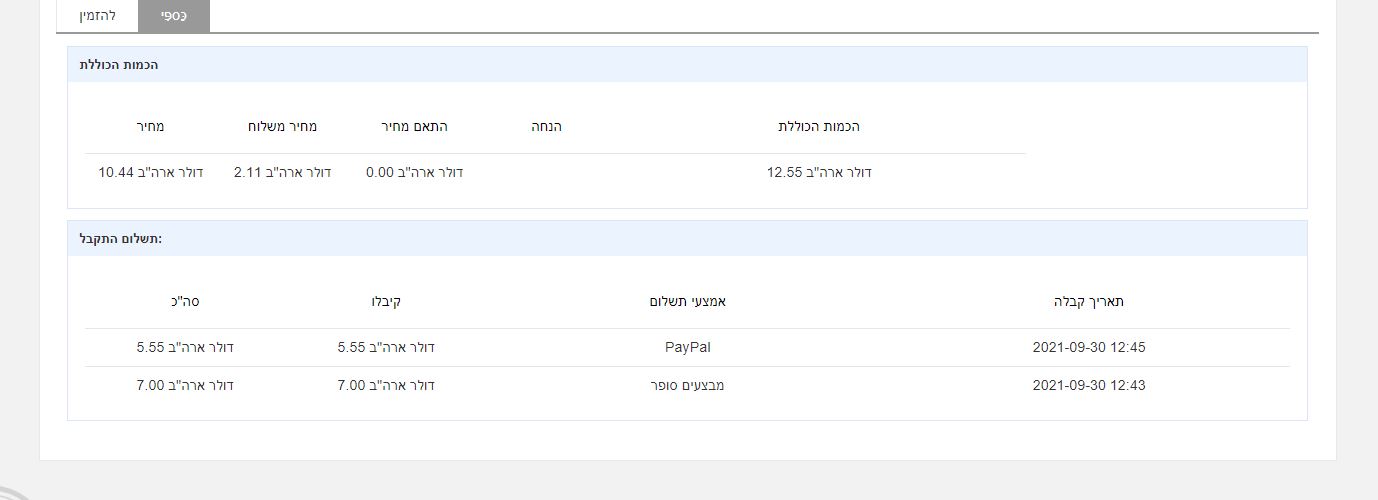The image size is (1378, 500).
Task: Select the 10.44 price value
Action: [x=150, y=173]
